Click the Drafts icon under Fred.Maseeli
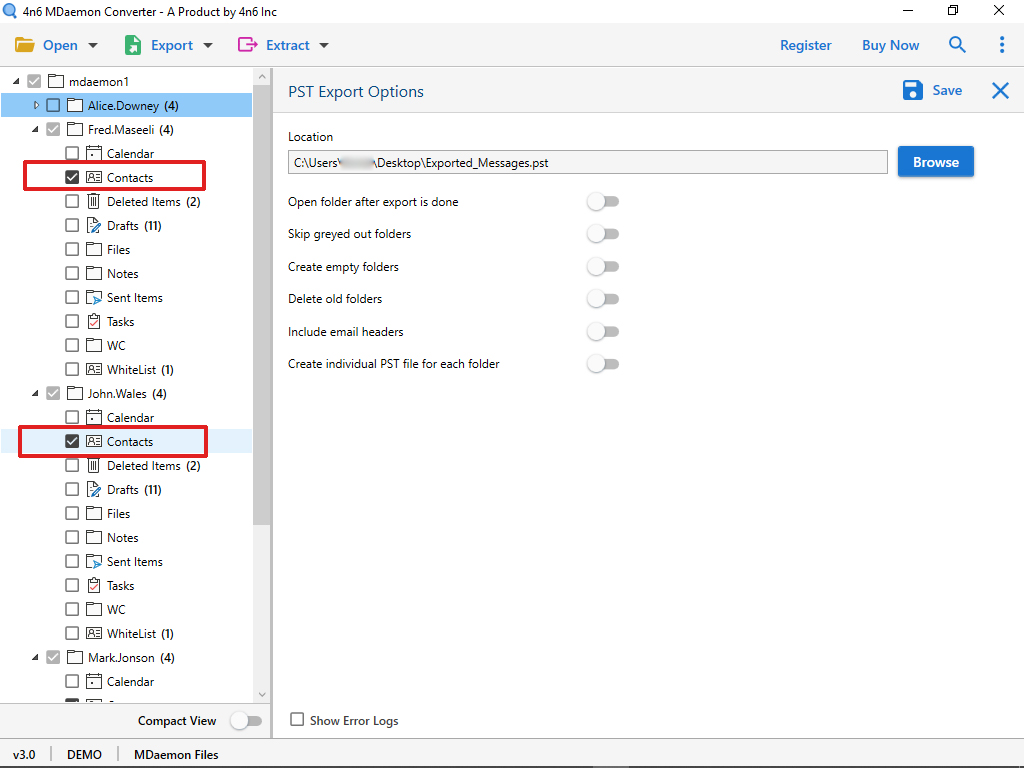Image resolution: width=1024 pixels, height=768 pixels. [x=94, y=225]
